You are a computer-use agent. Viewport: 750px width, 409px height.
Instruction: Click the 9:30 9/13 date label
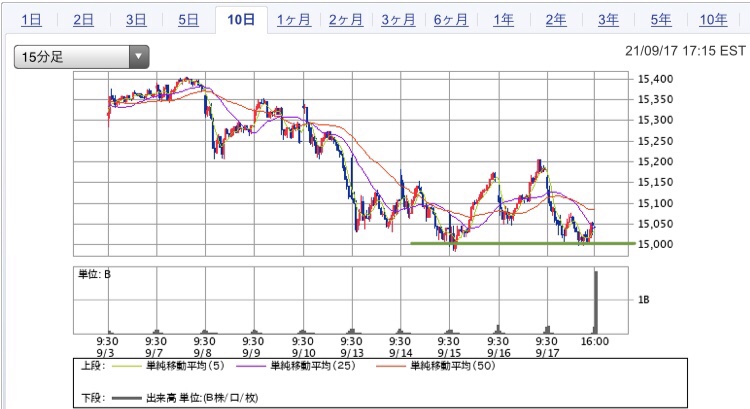pos(352,347)
